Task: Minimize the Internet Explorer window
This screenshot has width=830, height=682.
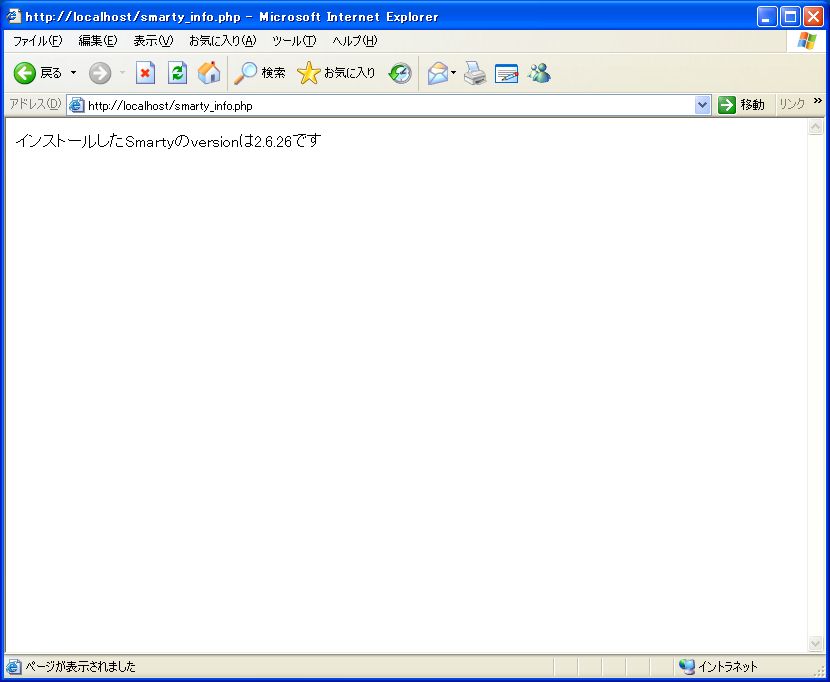Action: coord(766,16)
